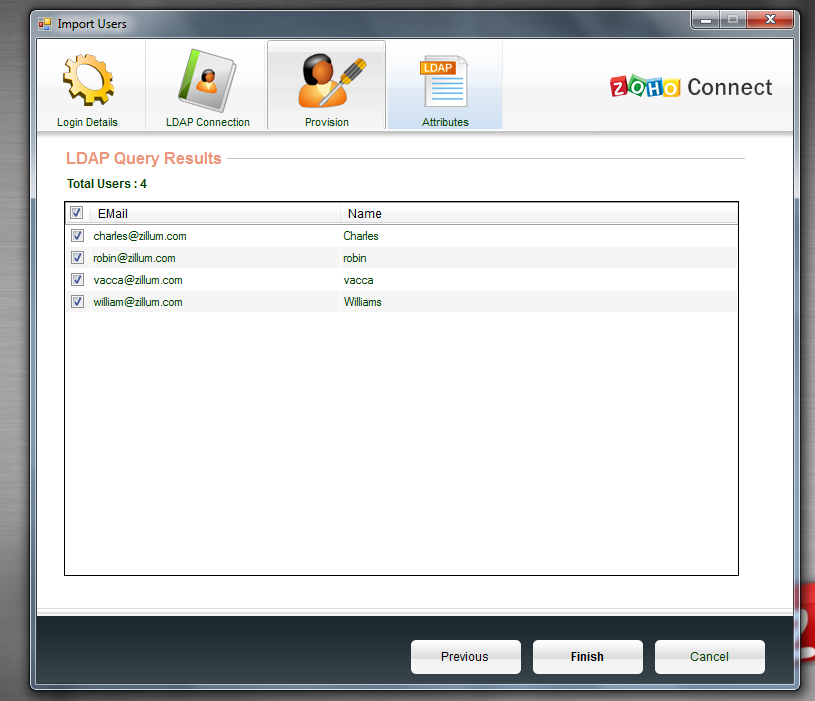This screenshot has width=815, height=701.
Task: Open the Login Details gear icon
Action: (88, 80)
